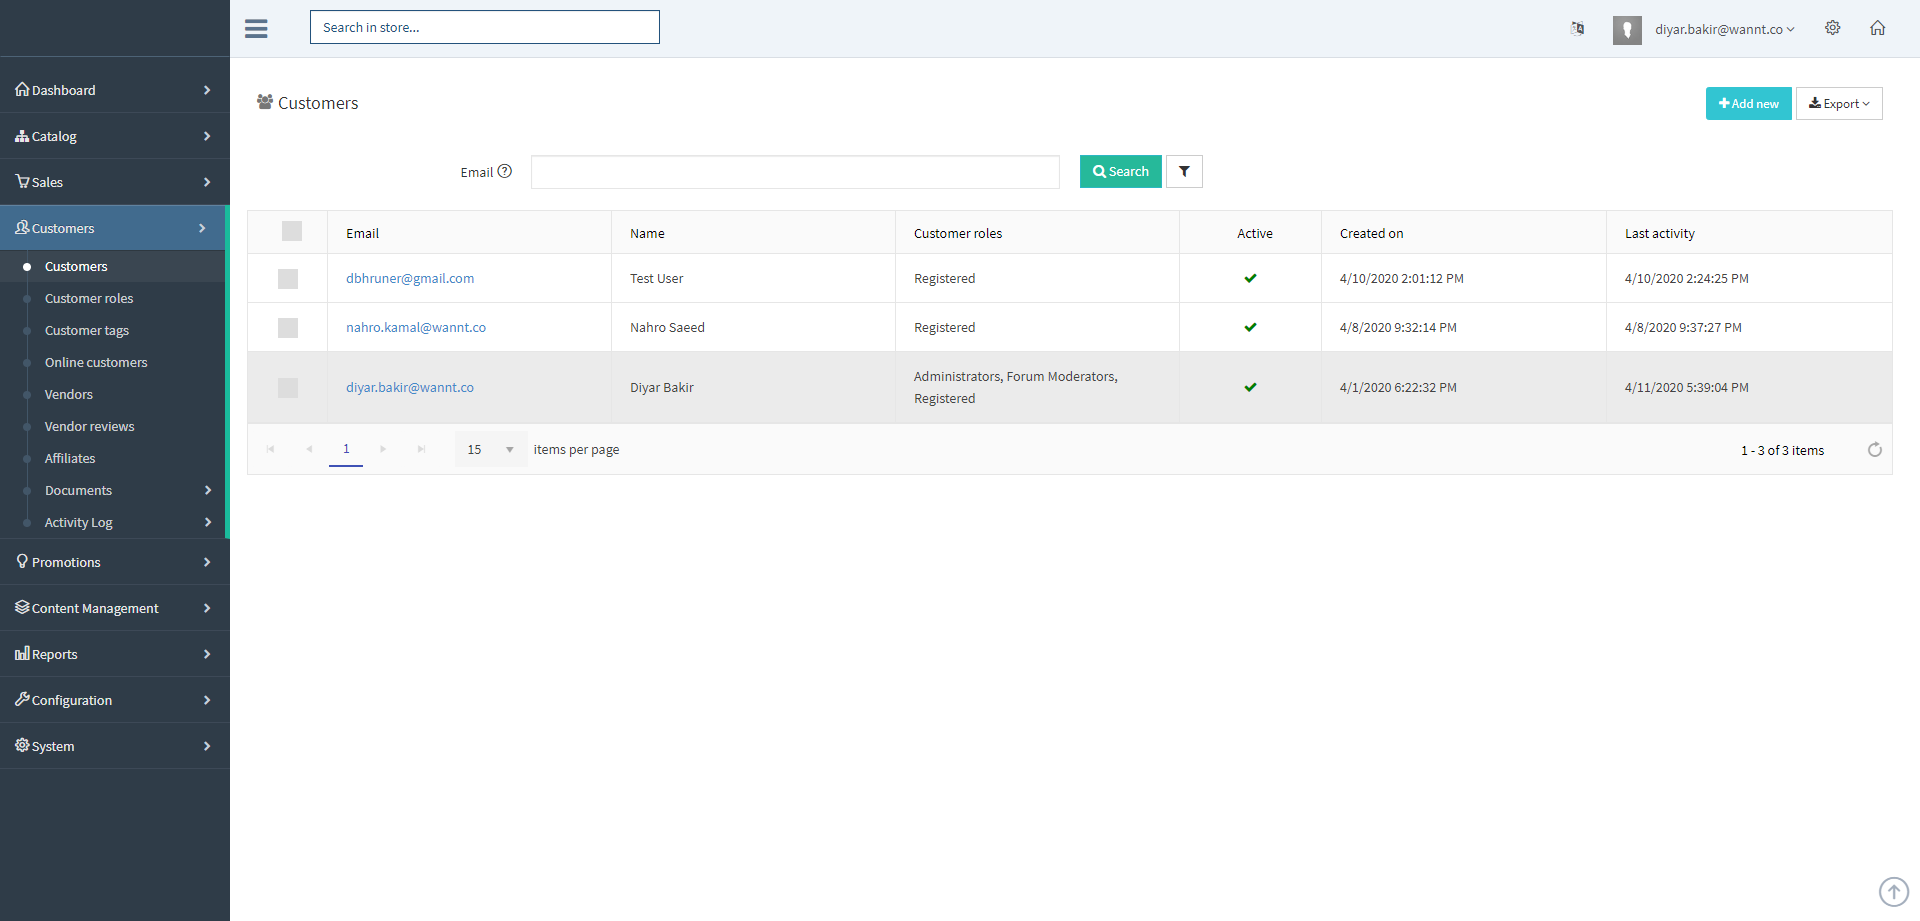The width and height of the screenshot is (1920, 921).
Task: Click the home icon in top bar
Action: (x=1877, y=28)
